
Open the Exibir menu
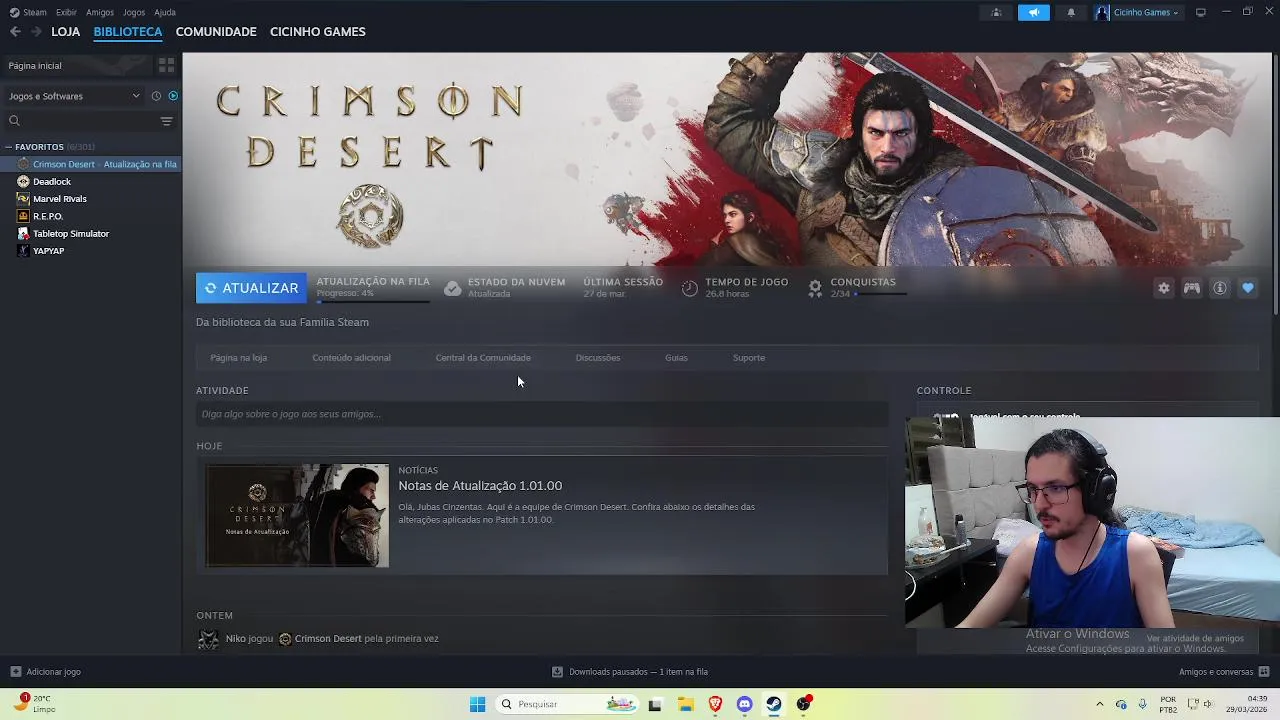[66, 12]
